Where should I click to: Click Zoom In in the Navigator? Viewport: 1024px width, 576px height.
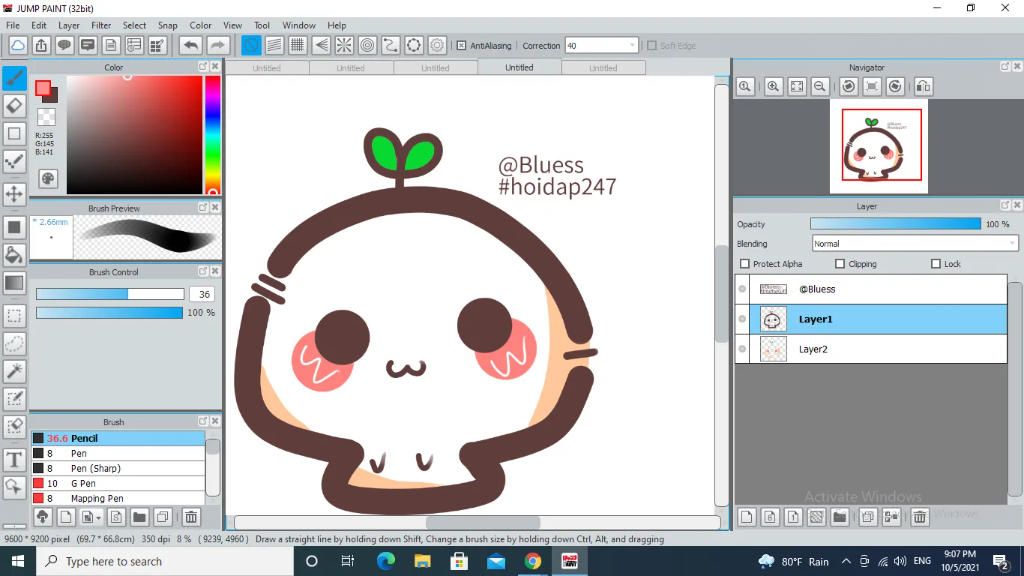[x=773, y=86]
